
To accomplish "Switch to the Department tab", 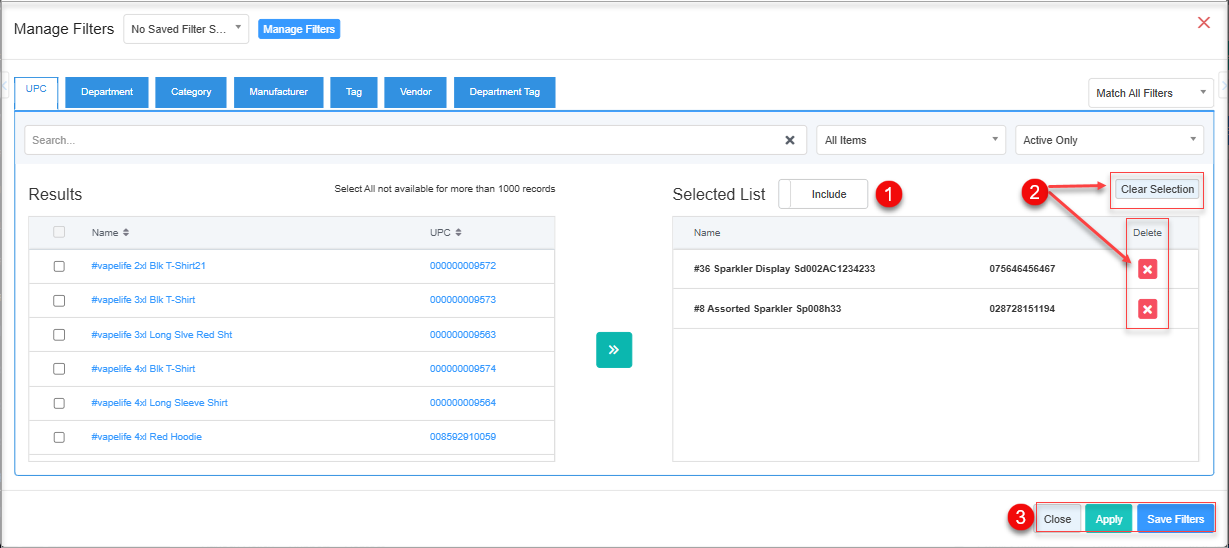I will coord(107,92).
